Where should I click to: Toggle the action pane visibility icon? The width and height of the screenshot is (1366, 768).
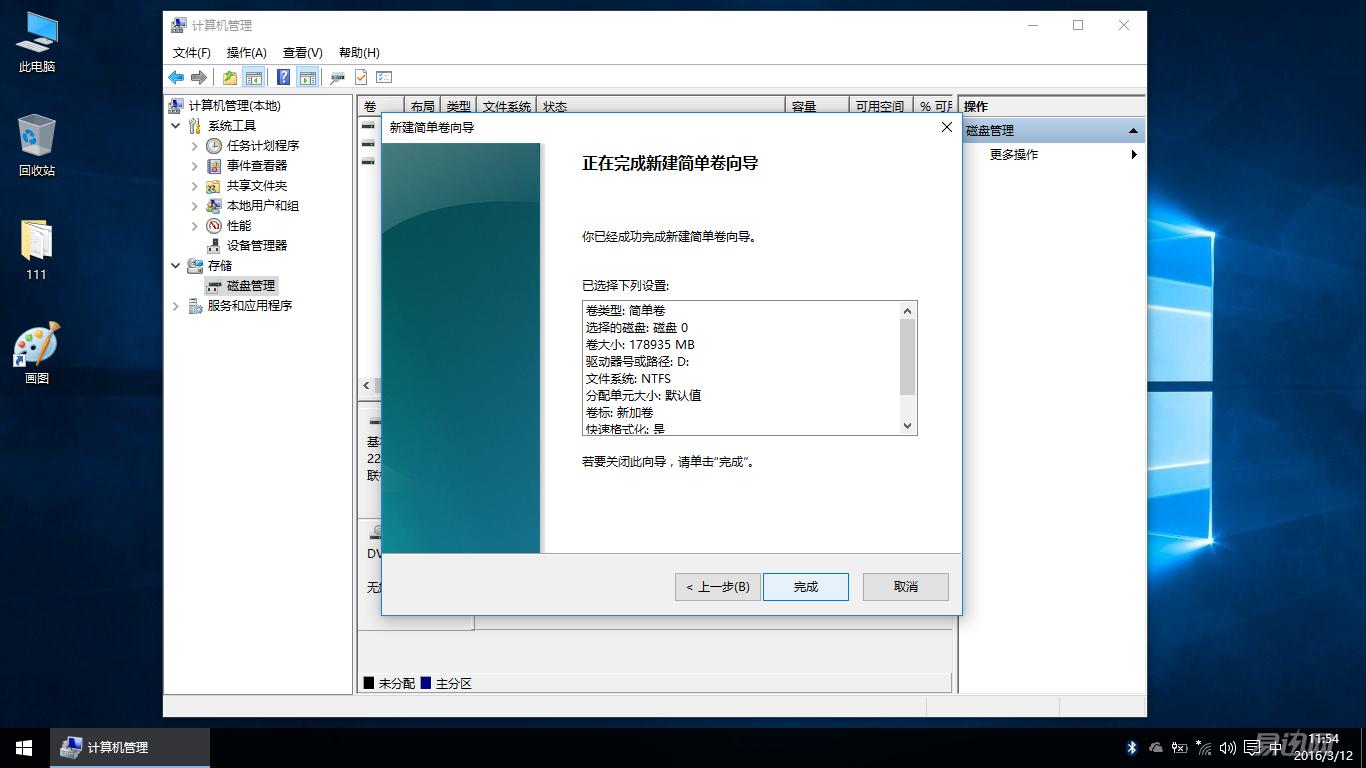tap(308, 77)
